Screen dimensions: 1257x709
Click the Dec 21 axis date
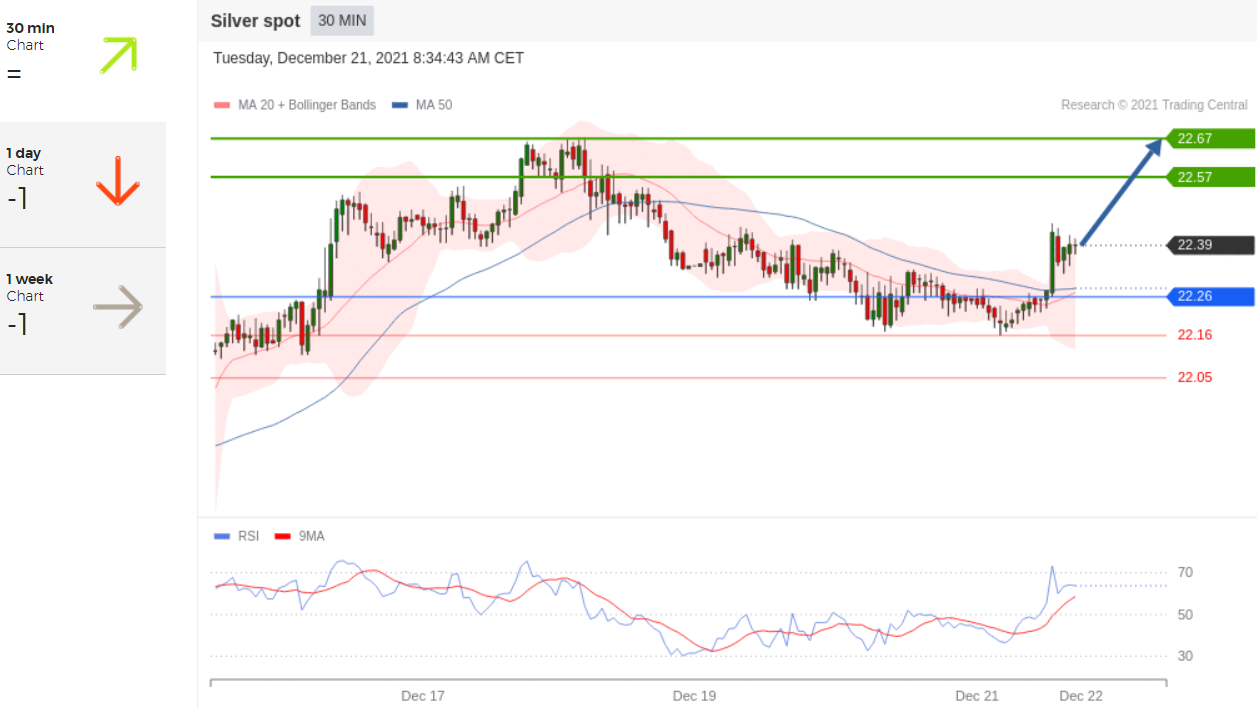pos(977,696)
